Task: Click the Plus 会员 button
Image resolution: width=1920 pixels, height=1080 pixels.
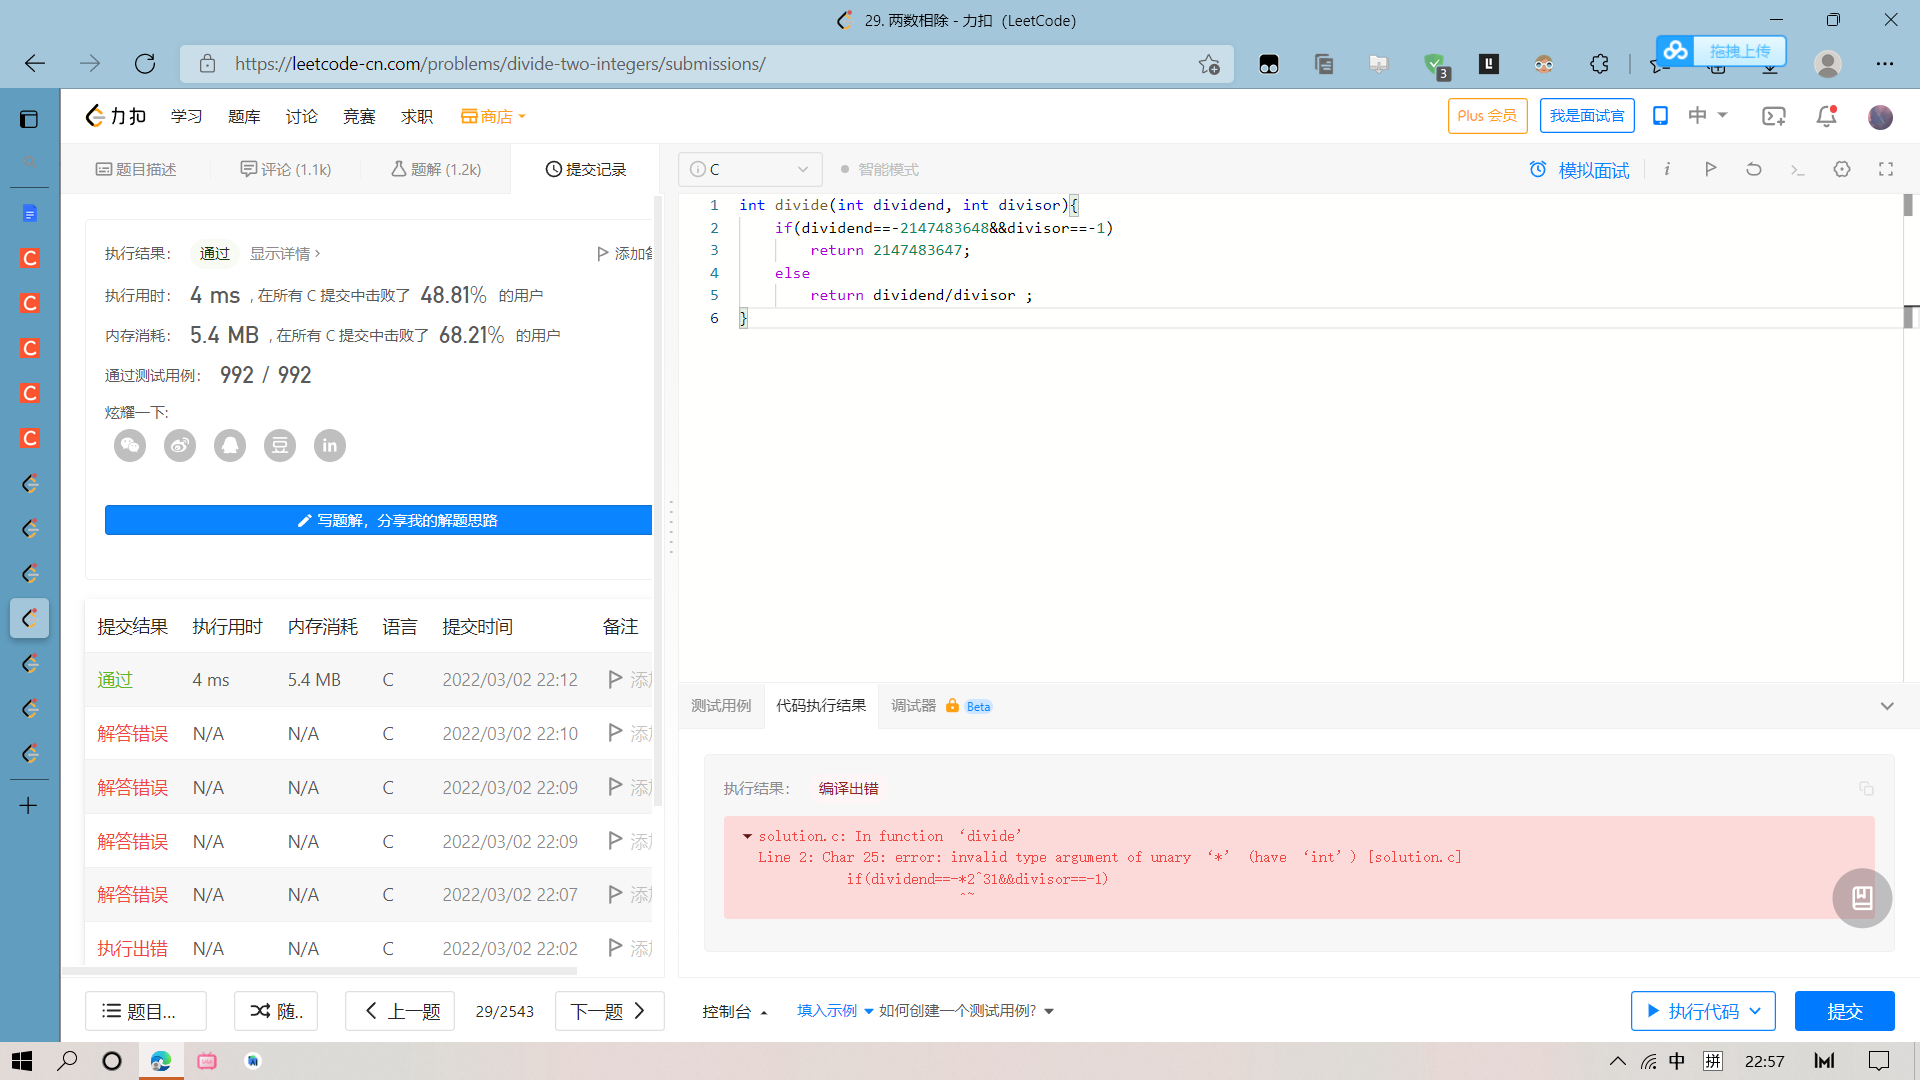Action: coord(1488,116)
